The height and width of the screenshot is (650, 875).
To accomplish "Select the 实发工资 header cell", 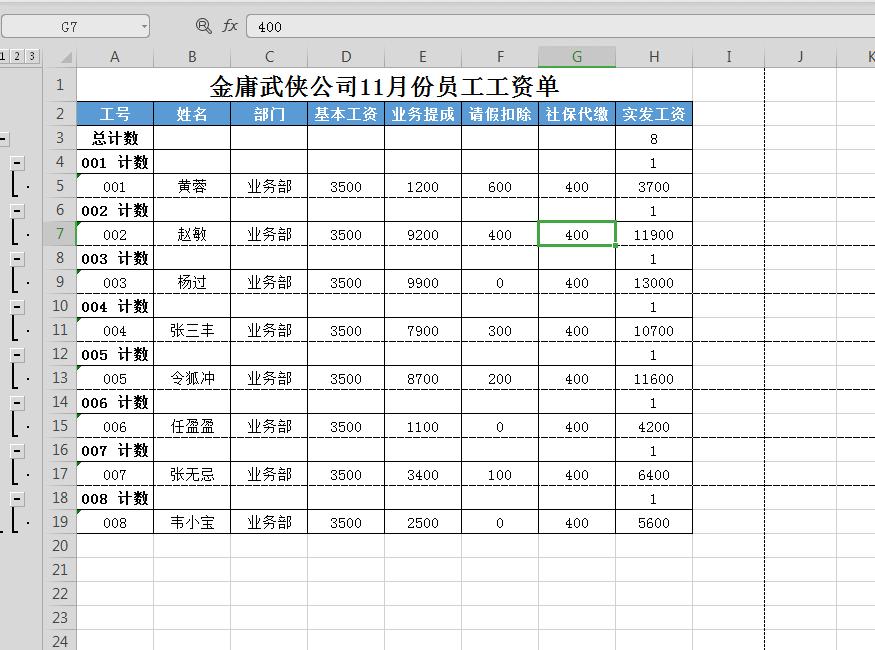I will pyautogui.click(x=653, y=114).
